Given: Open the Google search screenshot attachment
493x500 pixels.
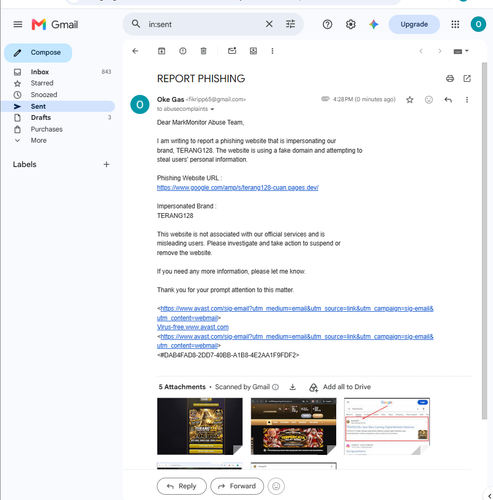Looking at the screenshot, I should pos(387,426).
